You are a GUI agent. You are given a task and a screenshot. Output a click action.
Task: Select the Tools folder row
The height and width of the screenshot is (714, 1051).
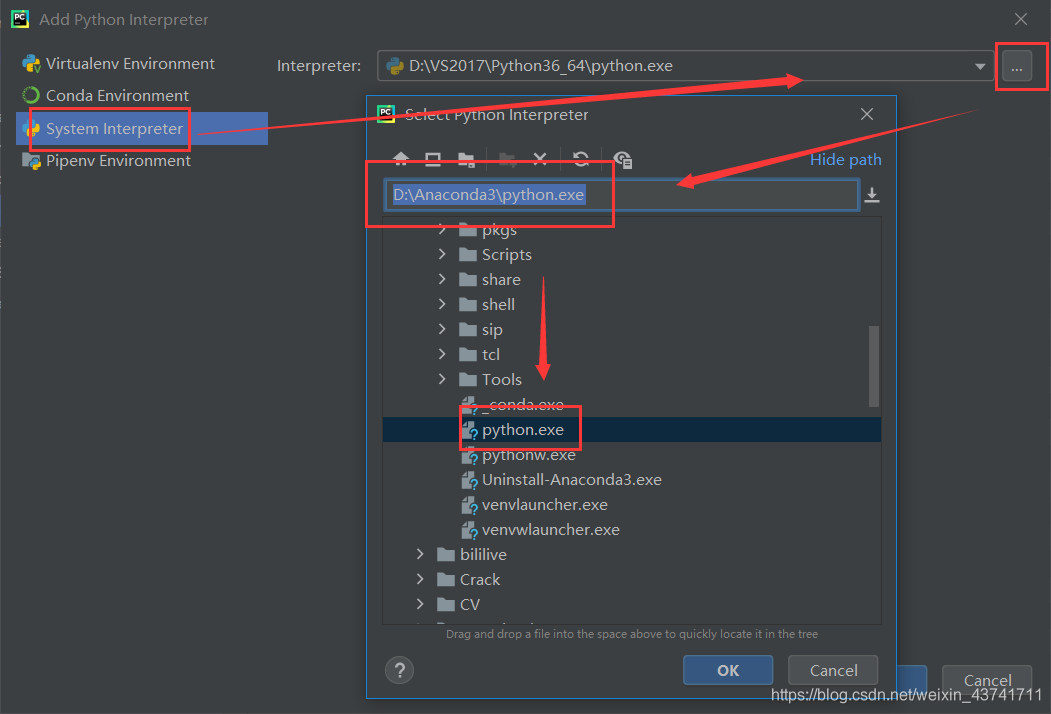[631, 379]
